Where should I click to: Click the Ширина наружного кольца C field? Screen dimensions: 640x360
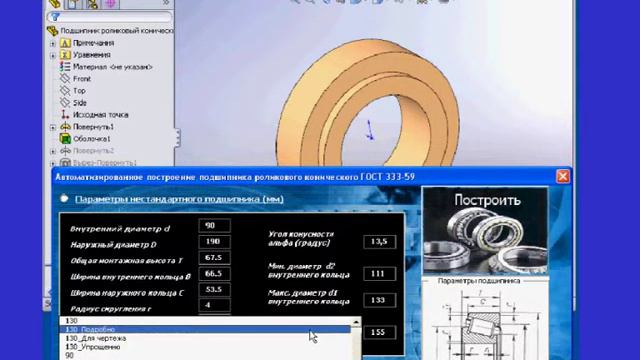[x=214, y=289]
